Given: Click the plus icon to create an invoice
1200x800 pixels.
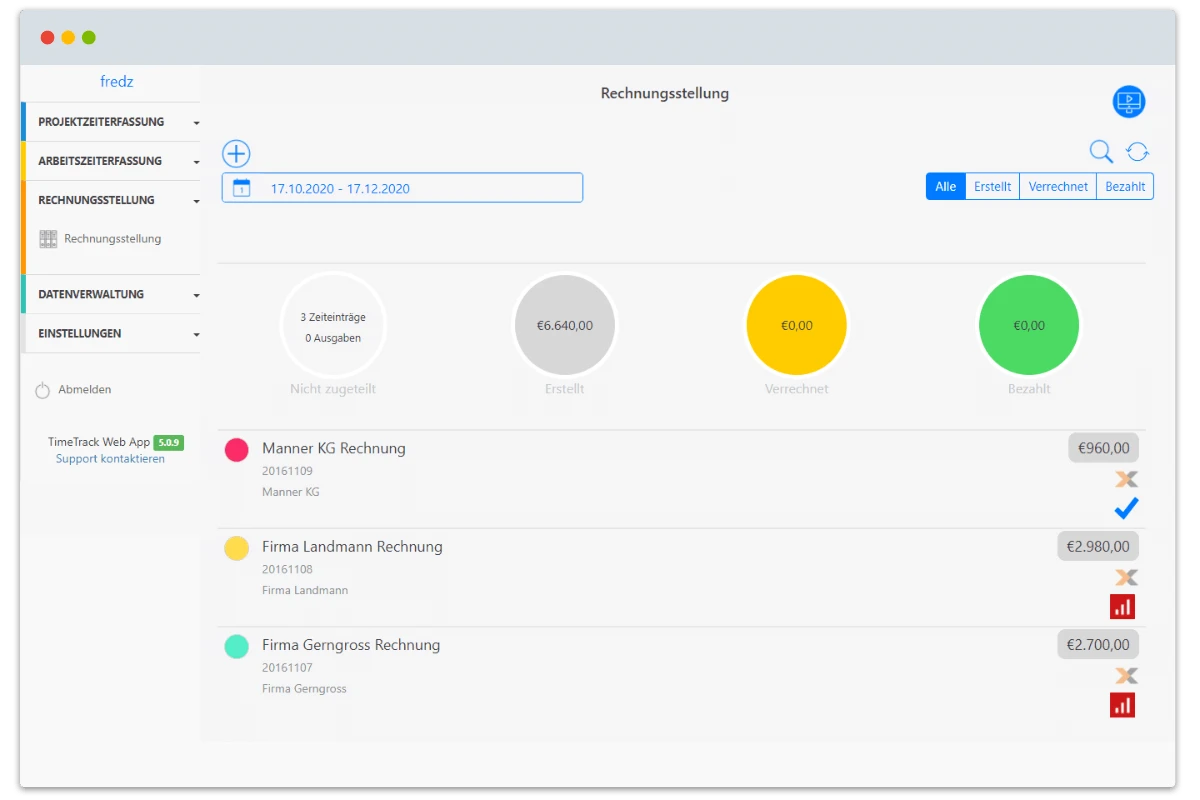Looking at the screenshot, I should tap(236, 153).
